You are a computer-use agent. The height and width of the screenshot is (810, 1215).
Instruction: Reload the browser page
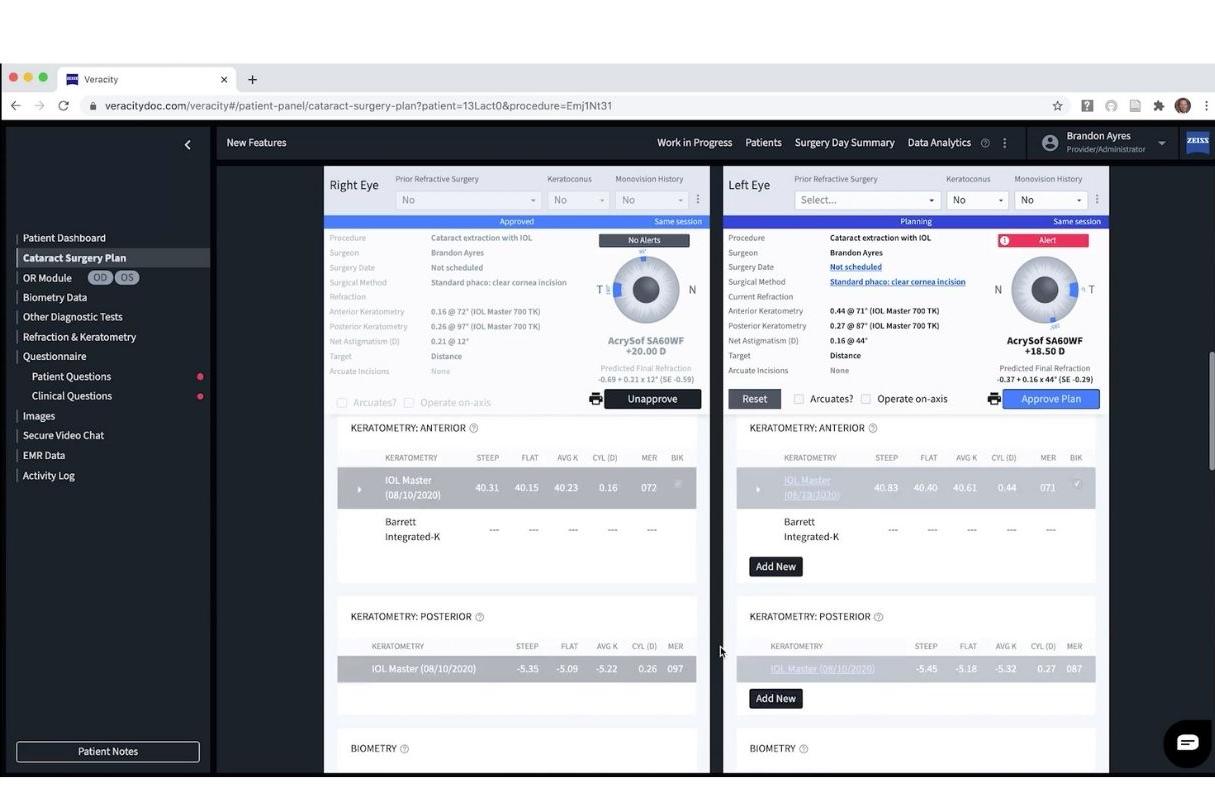coord(63,106)
